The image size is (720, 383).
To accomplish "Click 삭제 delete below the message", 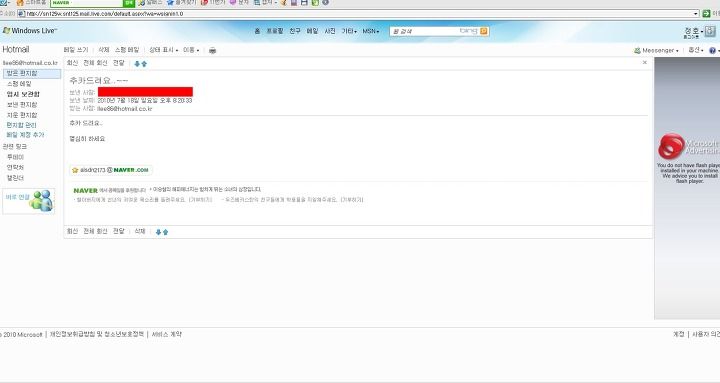I will pos(140,231).
